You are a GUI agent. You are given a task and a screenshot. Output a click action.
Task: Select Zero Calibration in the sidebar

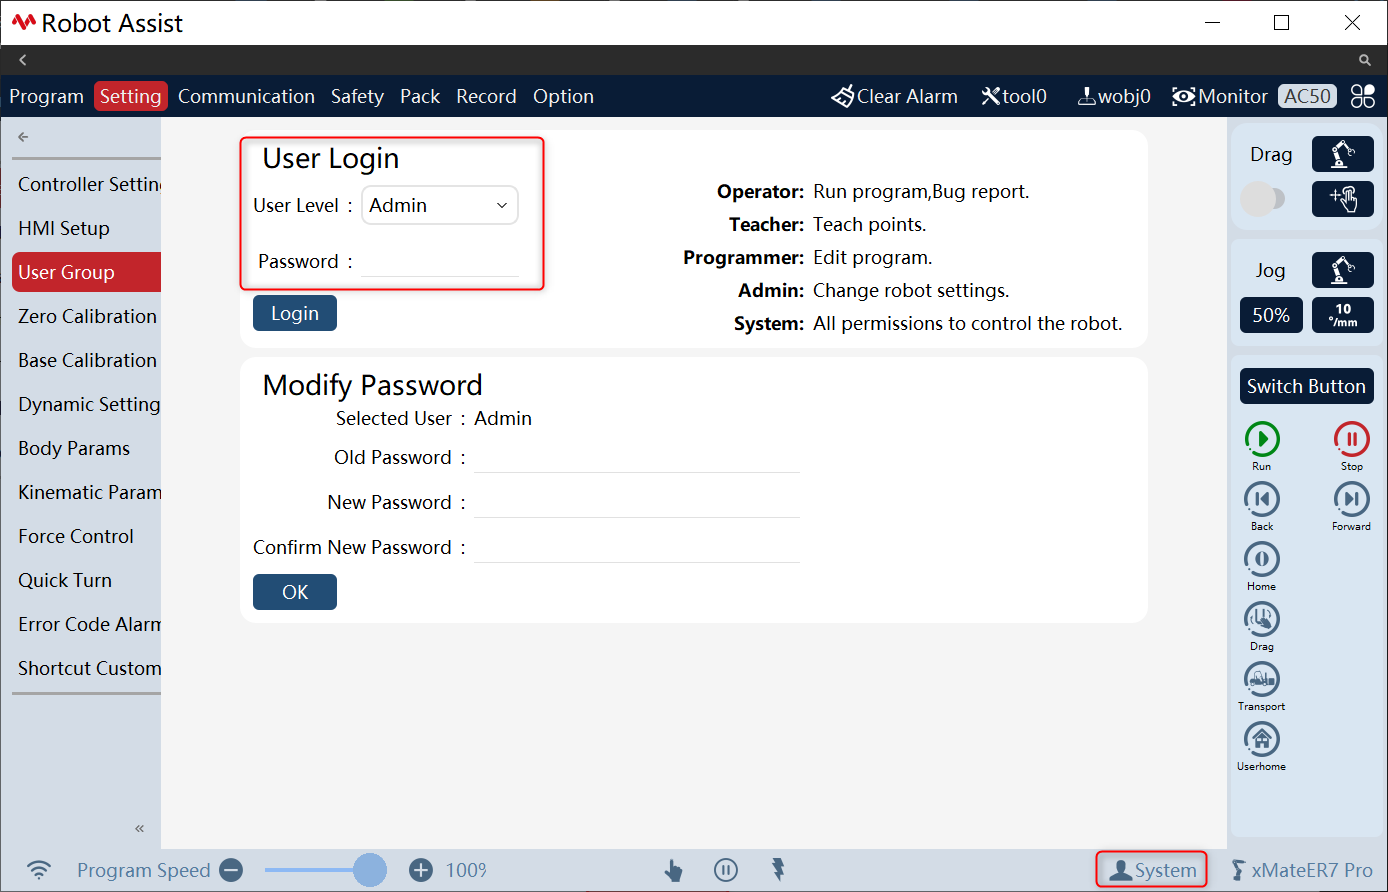click(x=87, y=316)
